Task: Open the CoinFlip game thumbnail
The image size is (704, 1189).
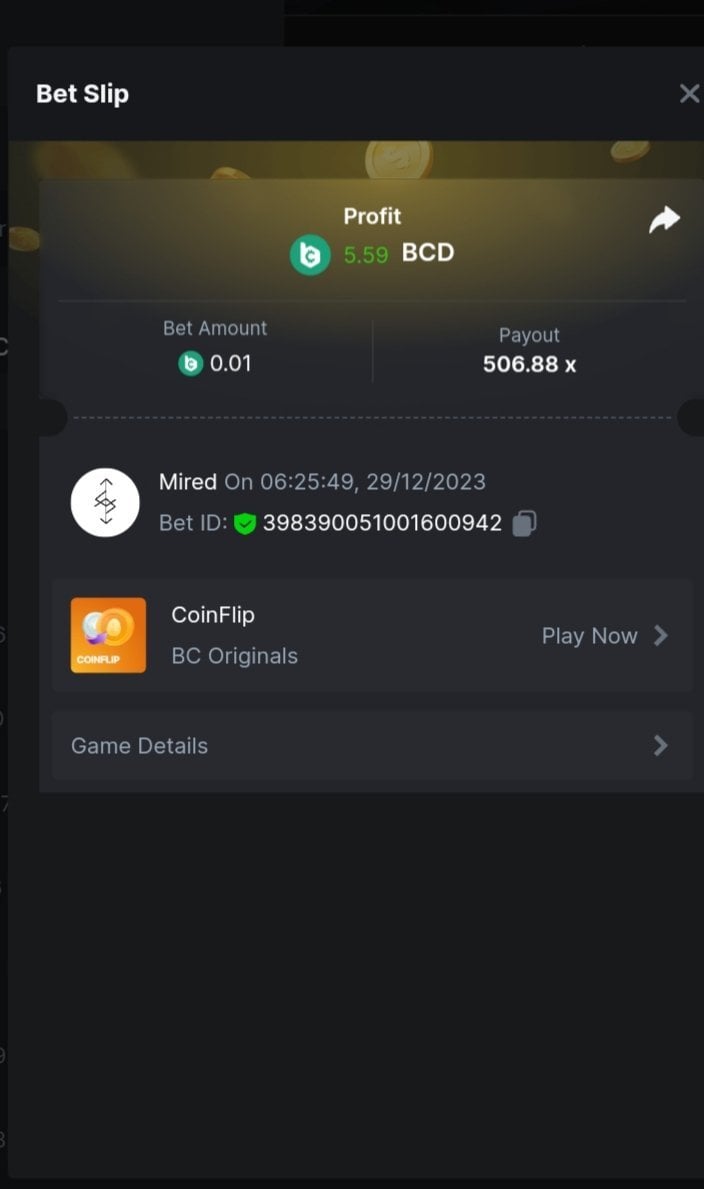Action: (108, 635)
